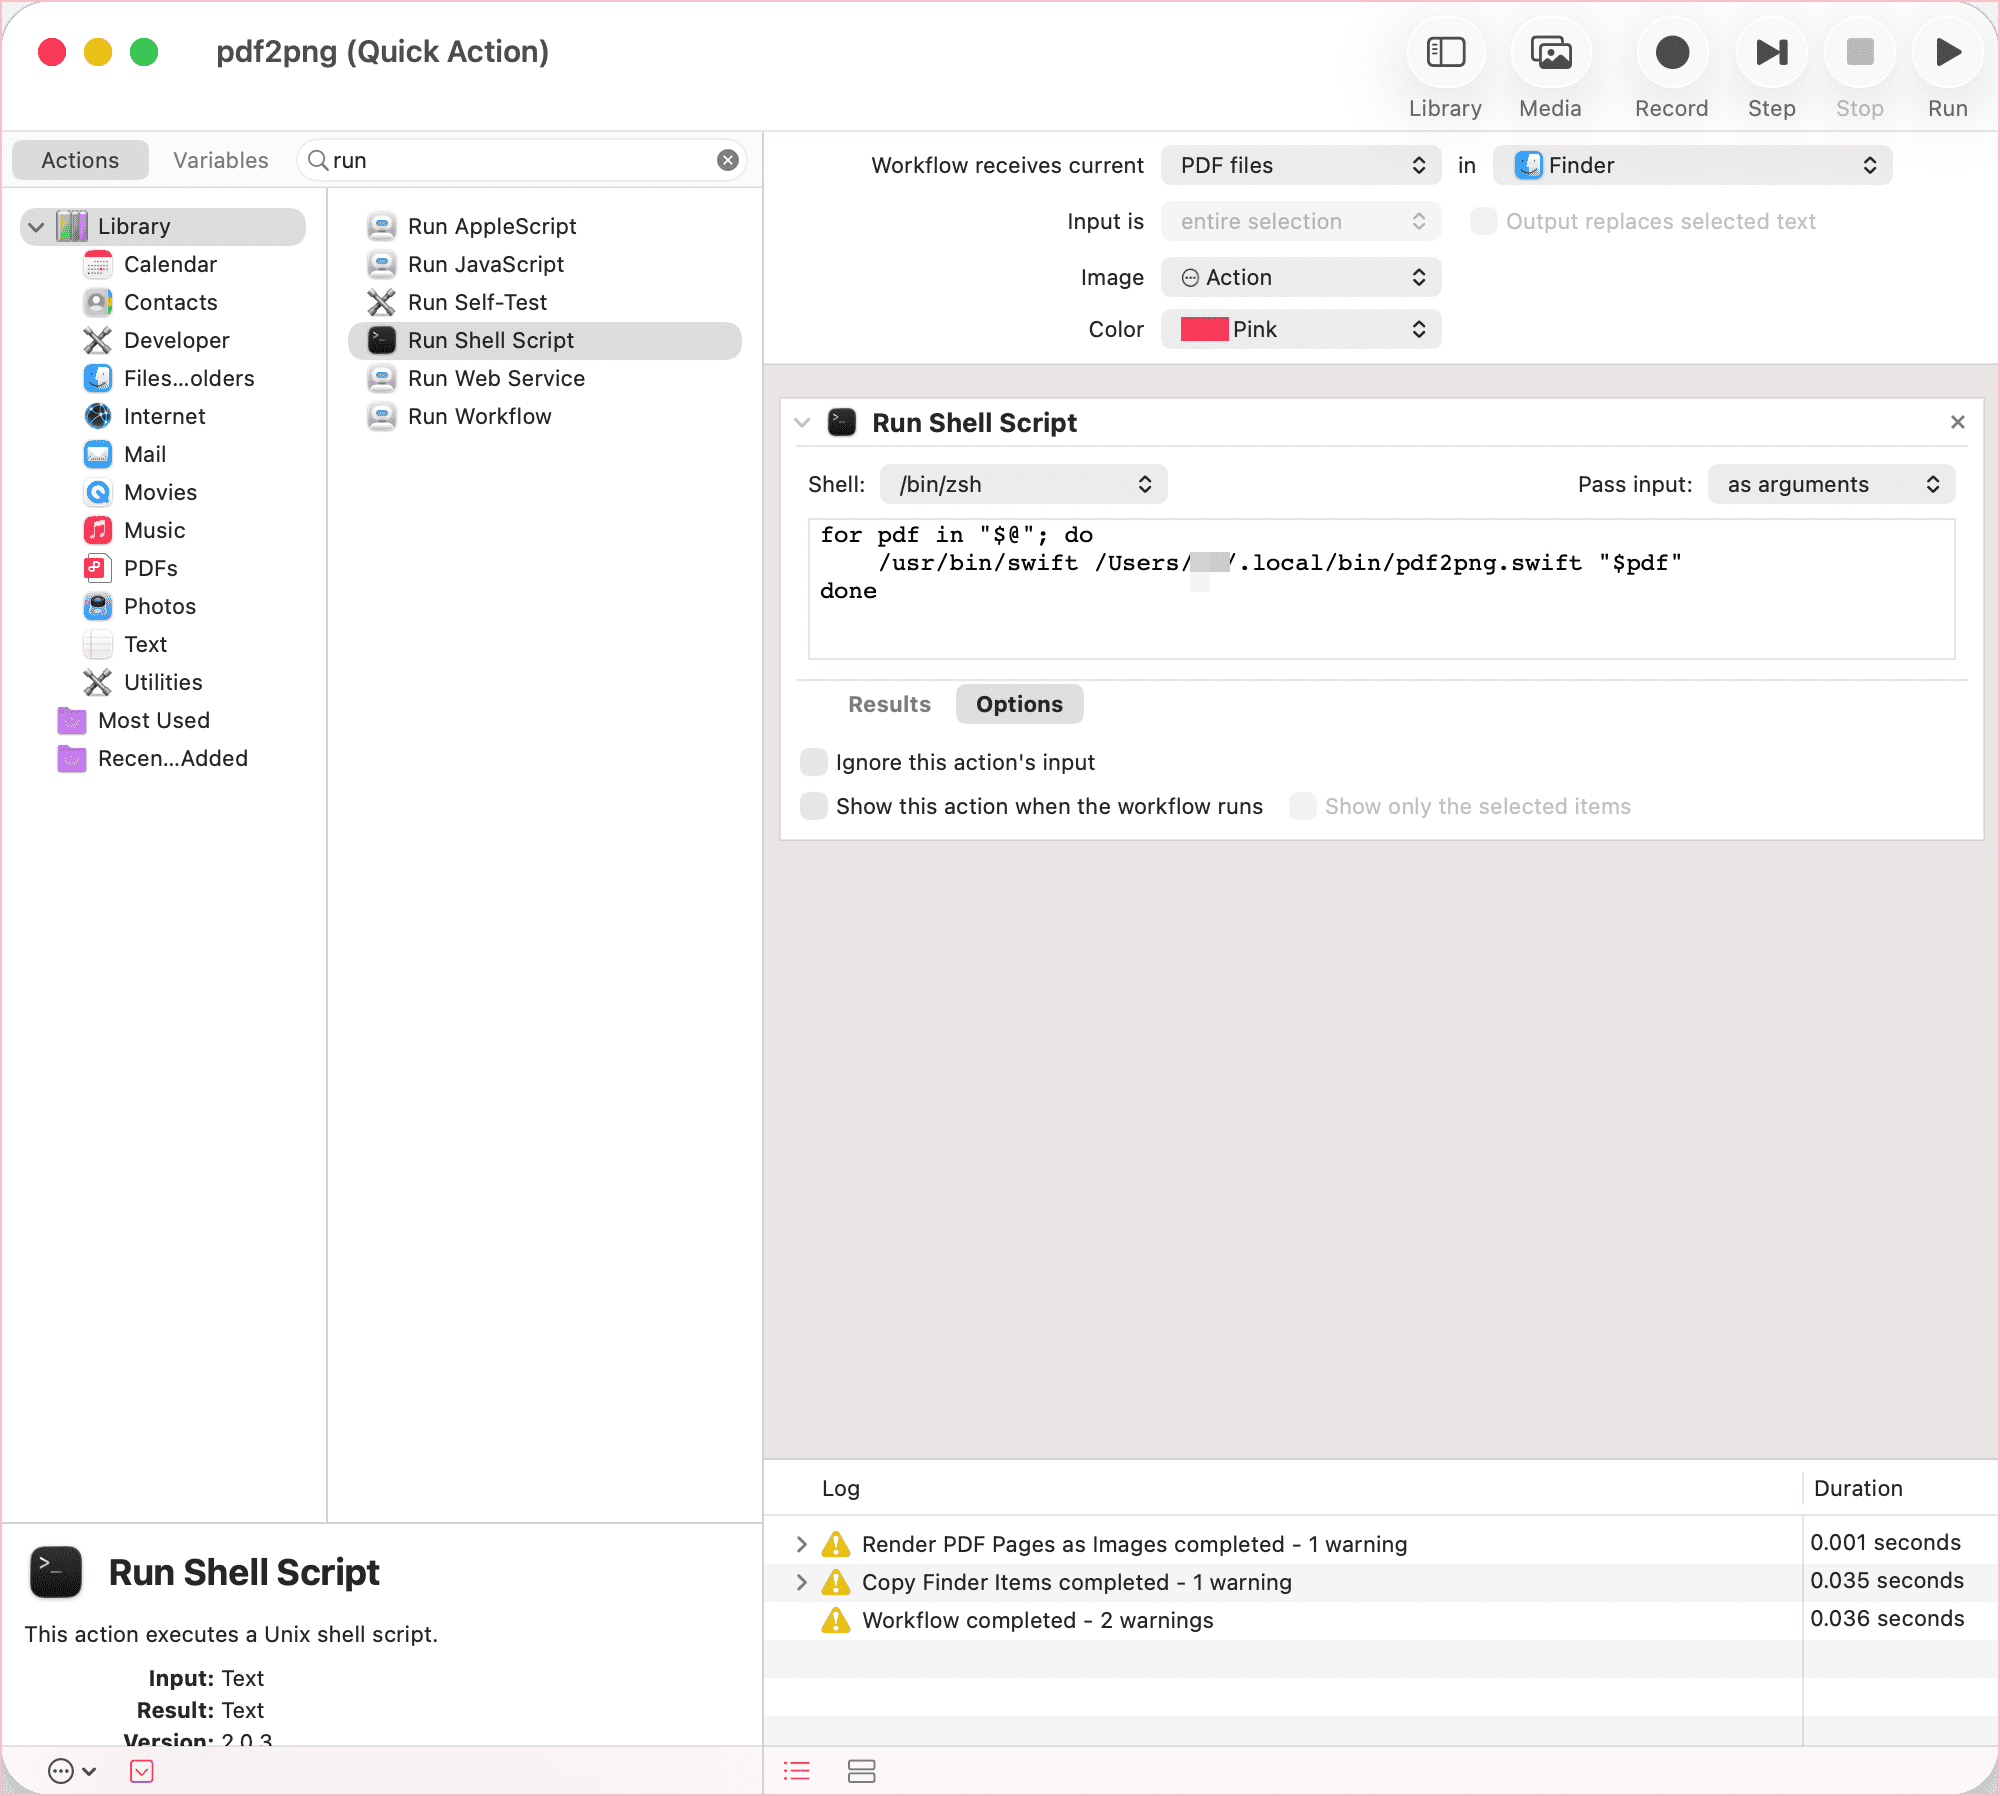This screenshot has width=2000, height=1796.
Task: Click the Log column header
Action: tap(841, 1488)
